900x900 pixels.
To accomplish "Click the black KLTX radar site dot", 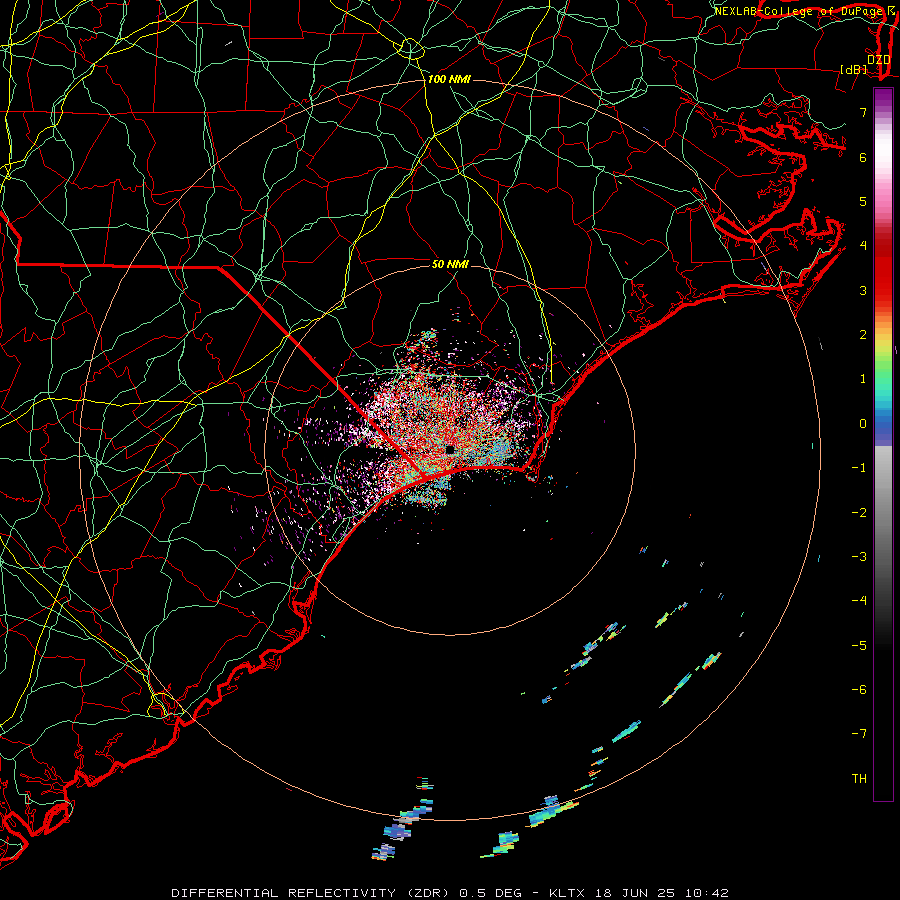I will click(450, 449).
